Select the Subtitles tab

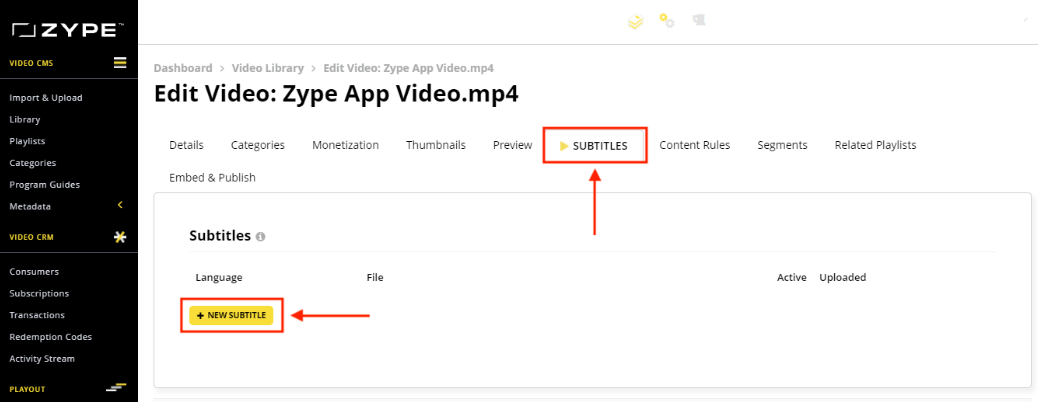pyautogui.click(x=594, y=146)
